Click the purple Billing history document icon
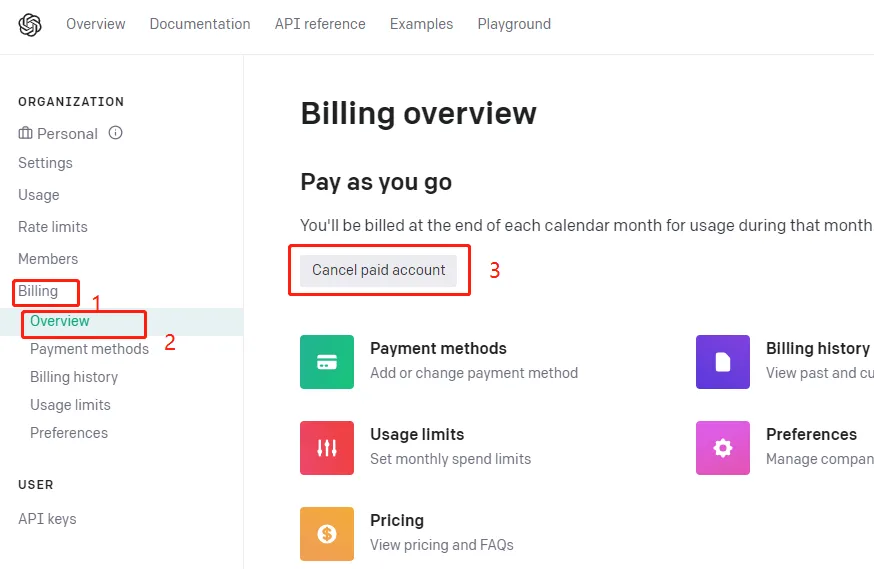This screenshot has height=569, width=874. coord(722,362)
